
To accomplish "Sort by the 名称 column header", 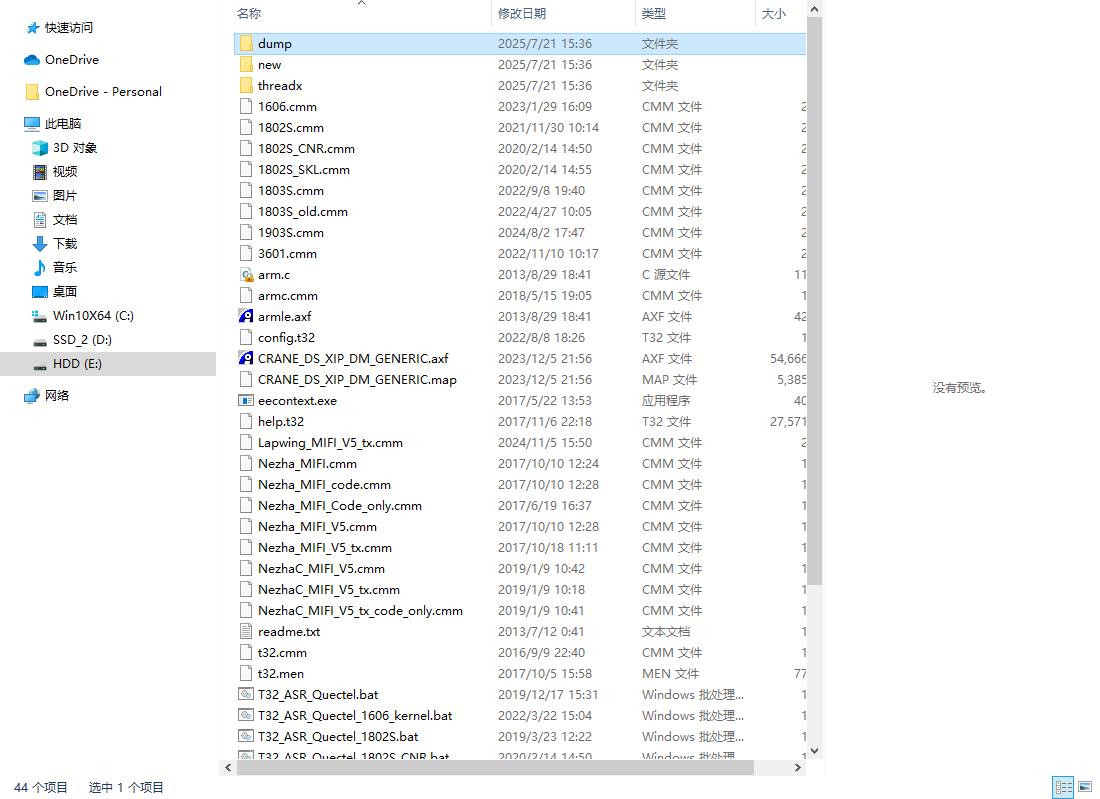I will 249,14.
